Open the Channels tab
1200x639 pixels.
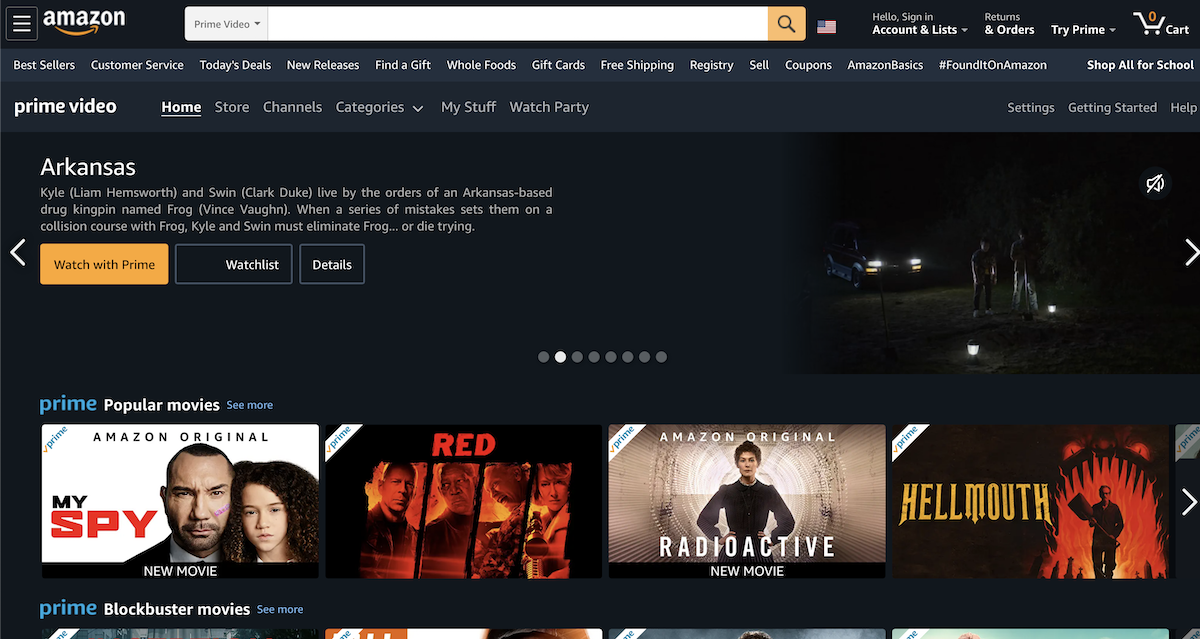coord(292,107)
